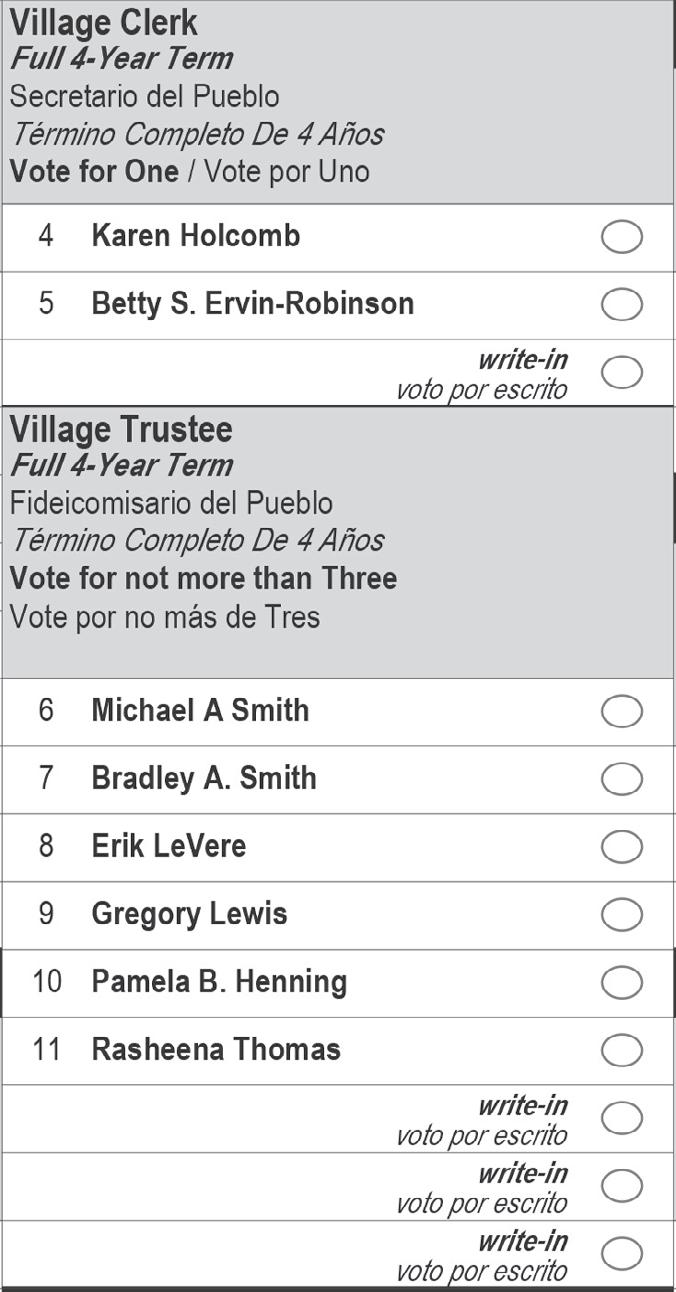This screenshot has height=1292, width=676.
Task: Mark the oval for Karen Holcomb
Action: click(621, 238)
